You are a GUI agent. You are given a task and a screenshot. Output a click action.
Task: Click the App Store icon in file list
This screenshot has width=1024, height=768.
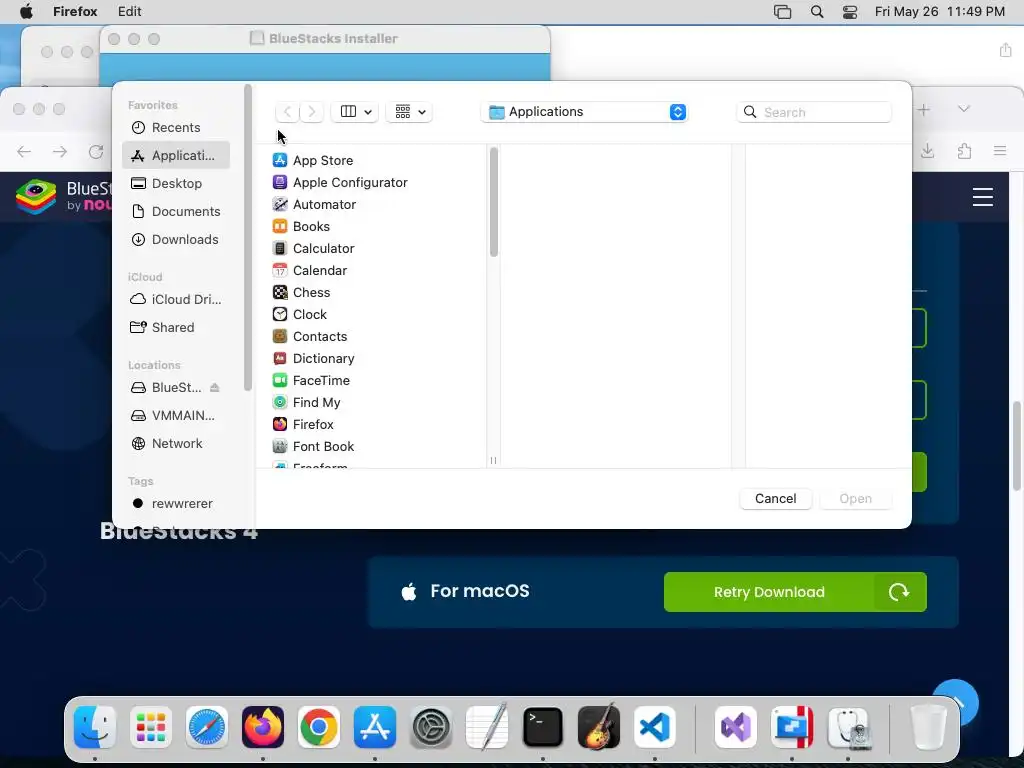(x=280, y=160)
